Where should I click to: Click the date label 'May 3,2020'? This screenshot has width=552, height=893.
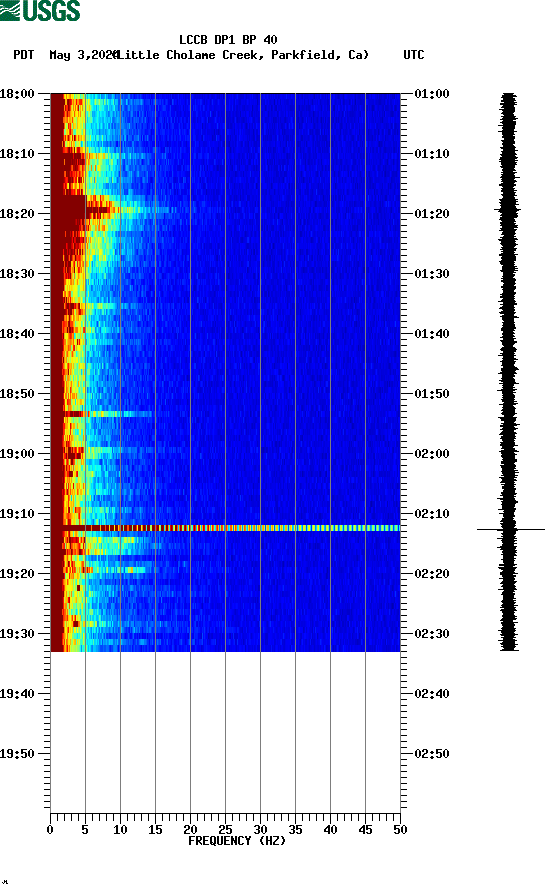(83, 55)
